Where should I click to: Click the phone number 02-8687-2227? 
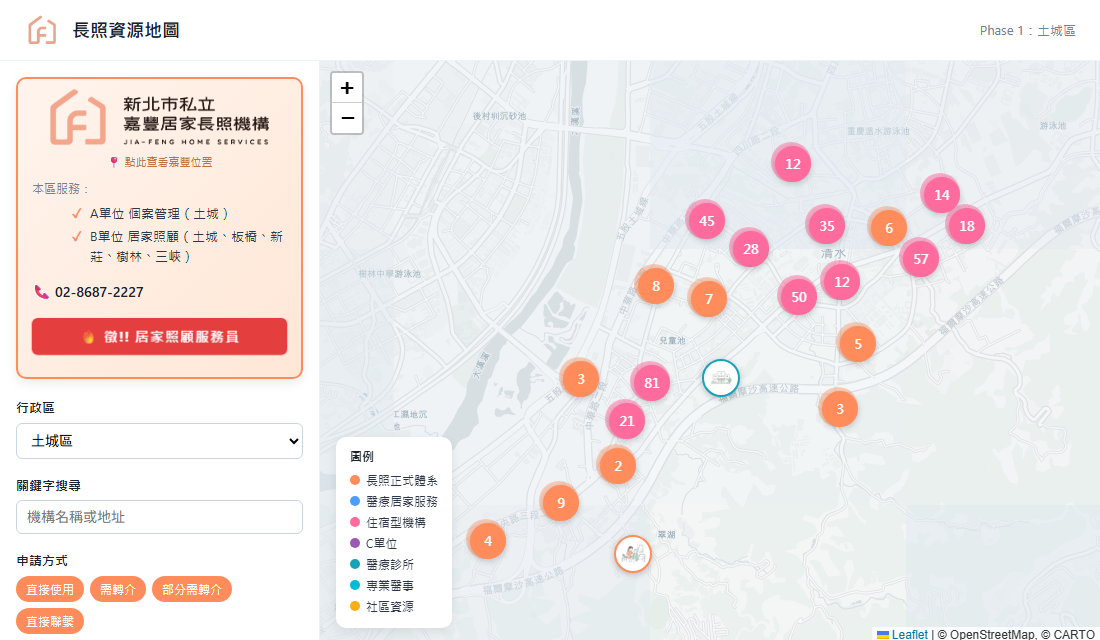pyautogui.click(x=99, y=292)
